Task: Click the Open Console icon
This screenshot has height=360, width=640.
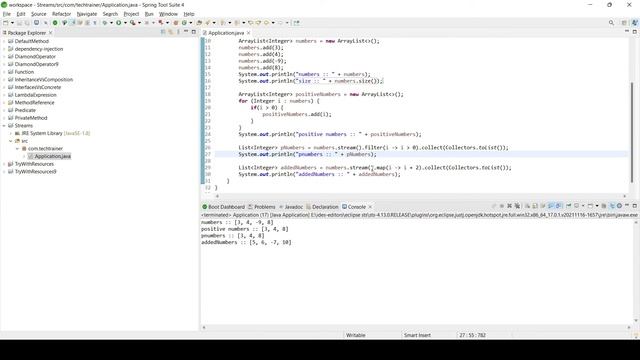Action: [590, 206]
